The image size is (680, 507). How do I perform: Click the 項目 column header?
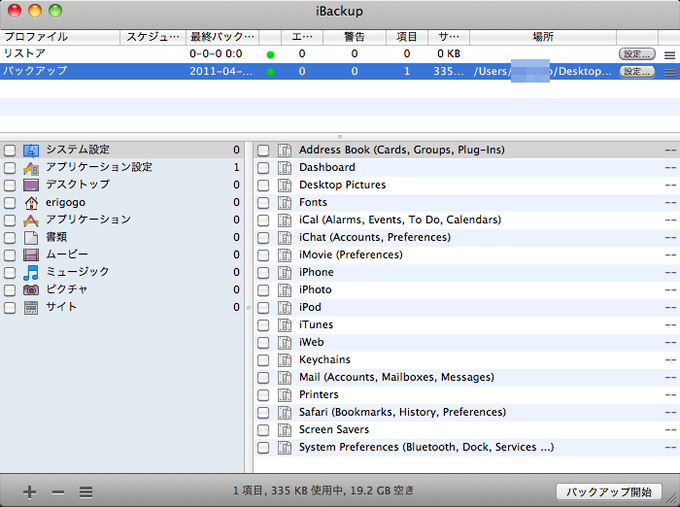click(x=407, y=37)
